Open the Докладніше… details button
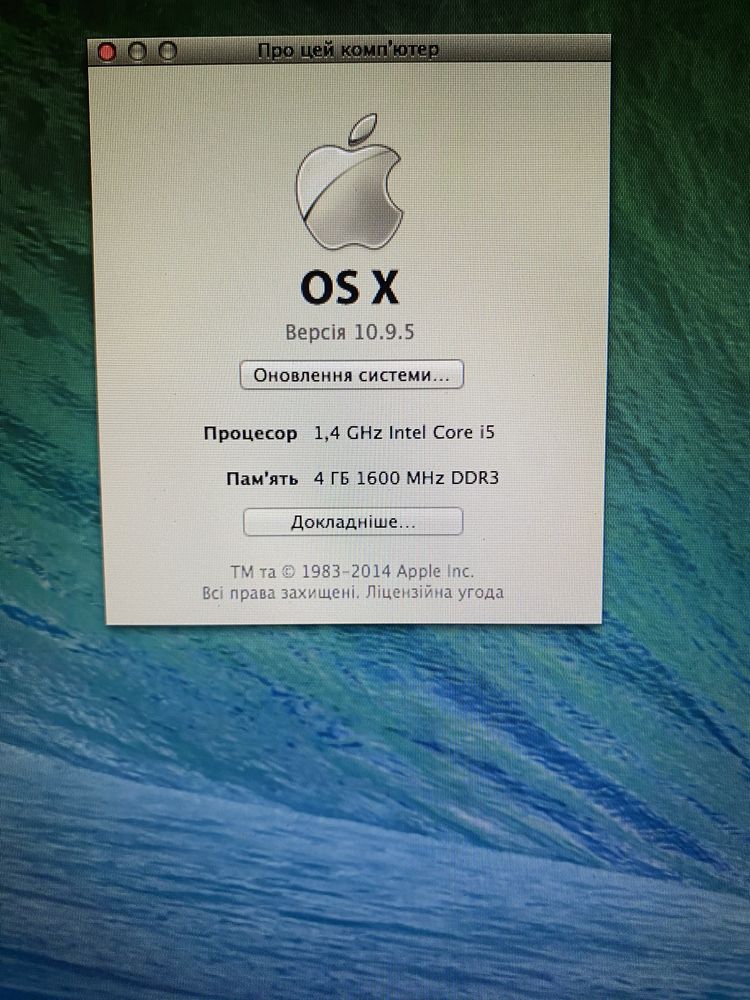This screenshot has width=750, height=1000. coord(353,522)
